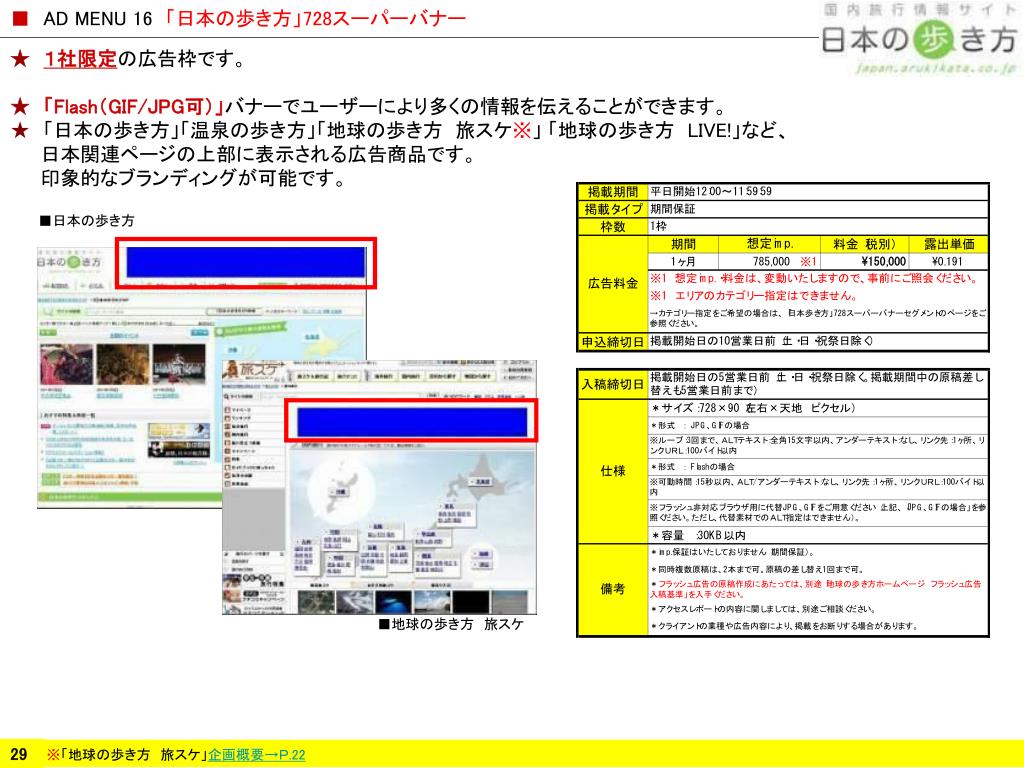Viewport: 1024px width, 768px height.
Task: Click the 期間保証 value cell
Action: pyautogui.click(x=818, y=209)
